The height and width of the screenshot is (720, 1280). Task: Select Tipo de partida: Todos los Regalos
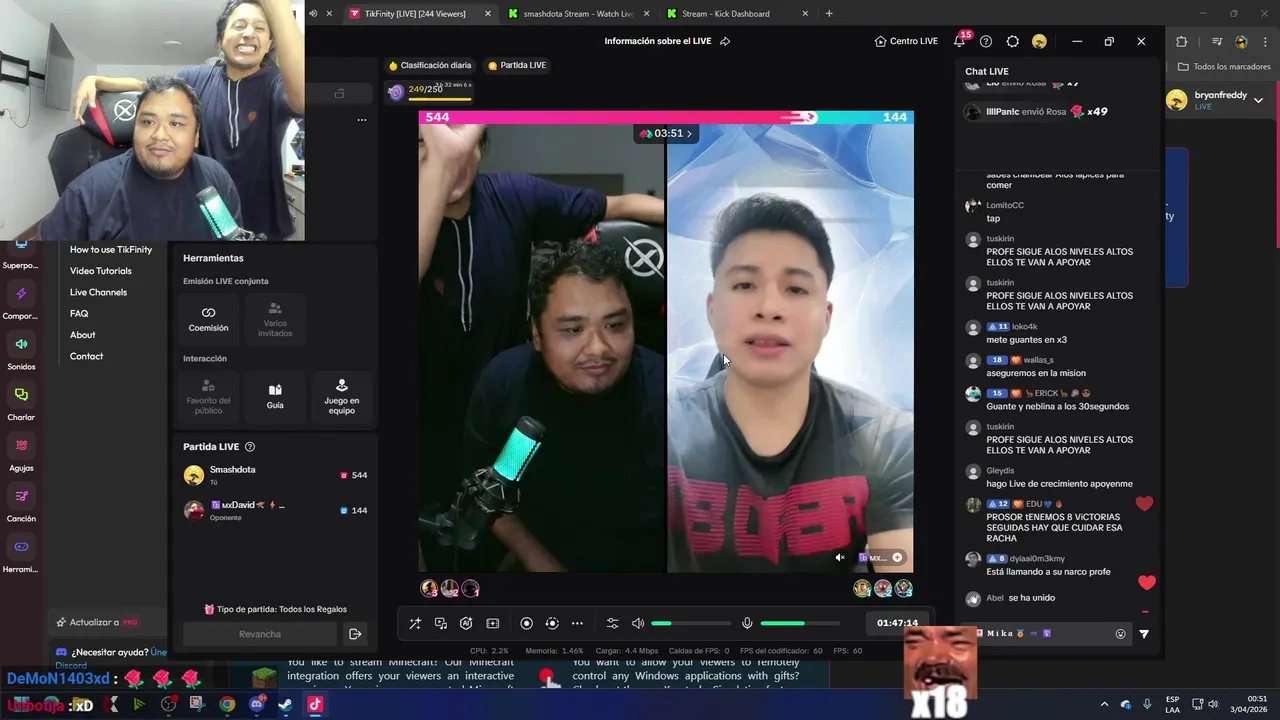click(x=275, y=609)
